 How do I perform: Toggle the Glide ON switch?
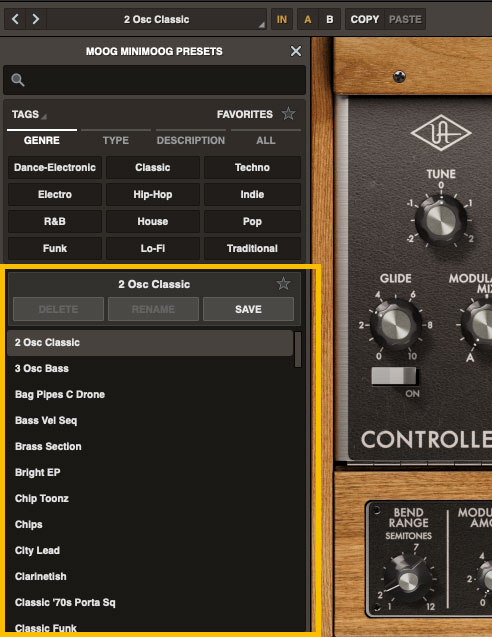coord(394,376)
